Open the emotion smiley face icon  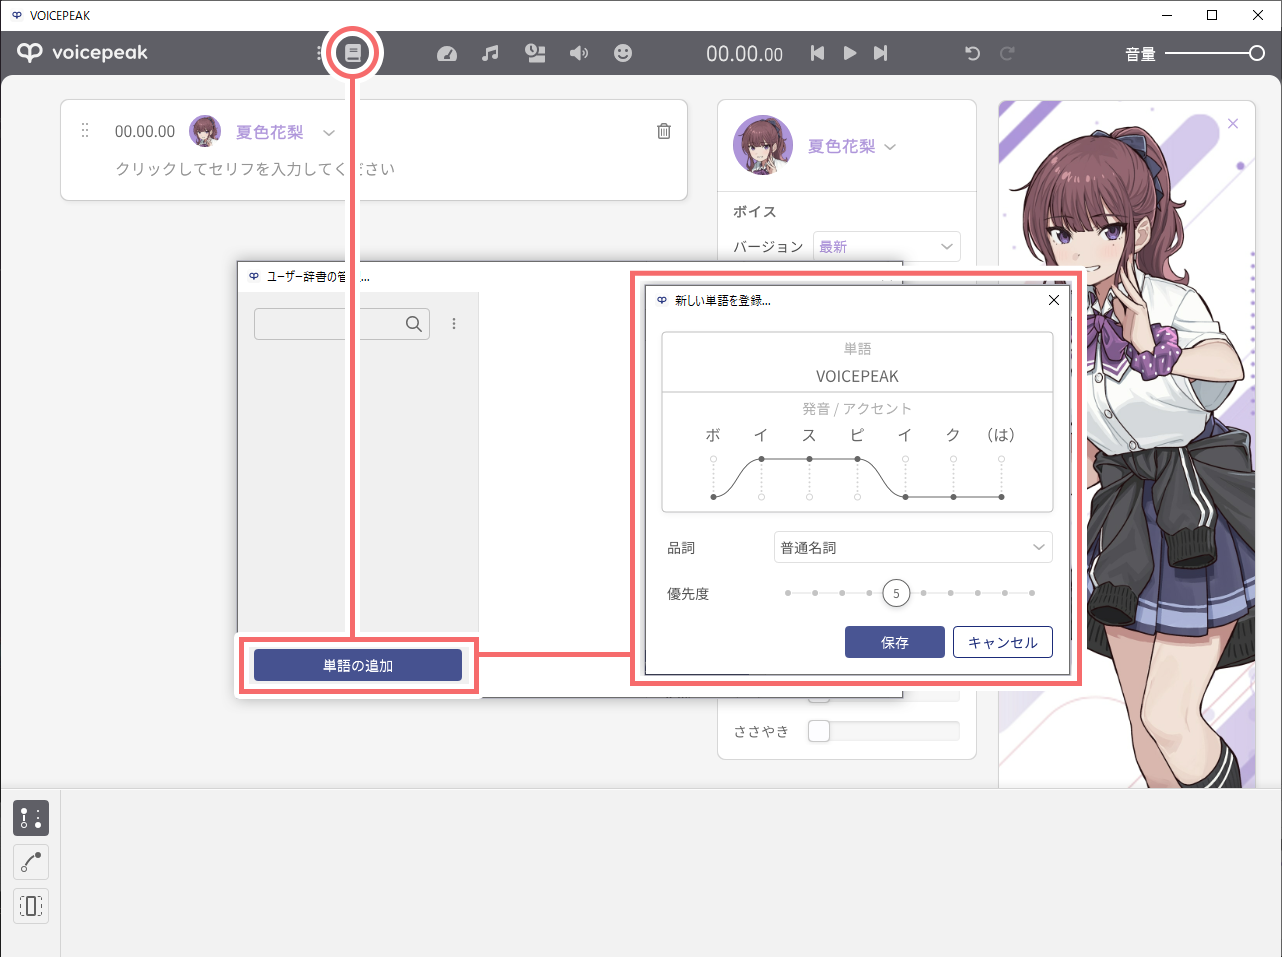tap(623, 53)
